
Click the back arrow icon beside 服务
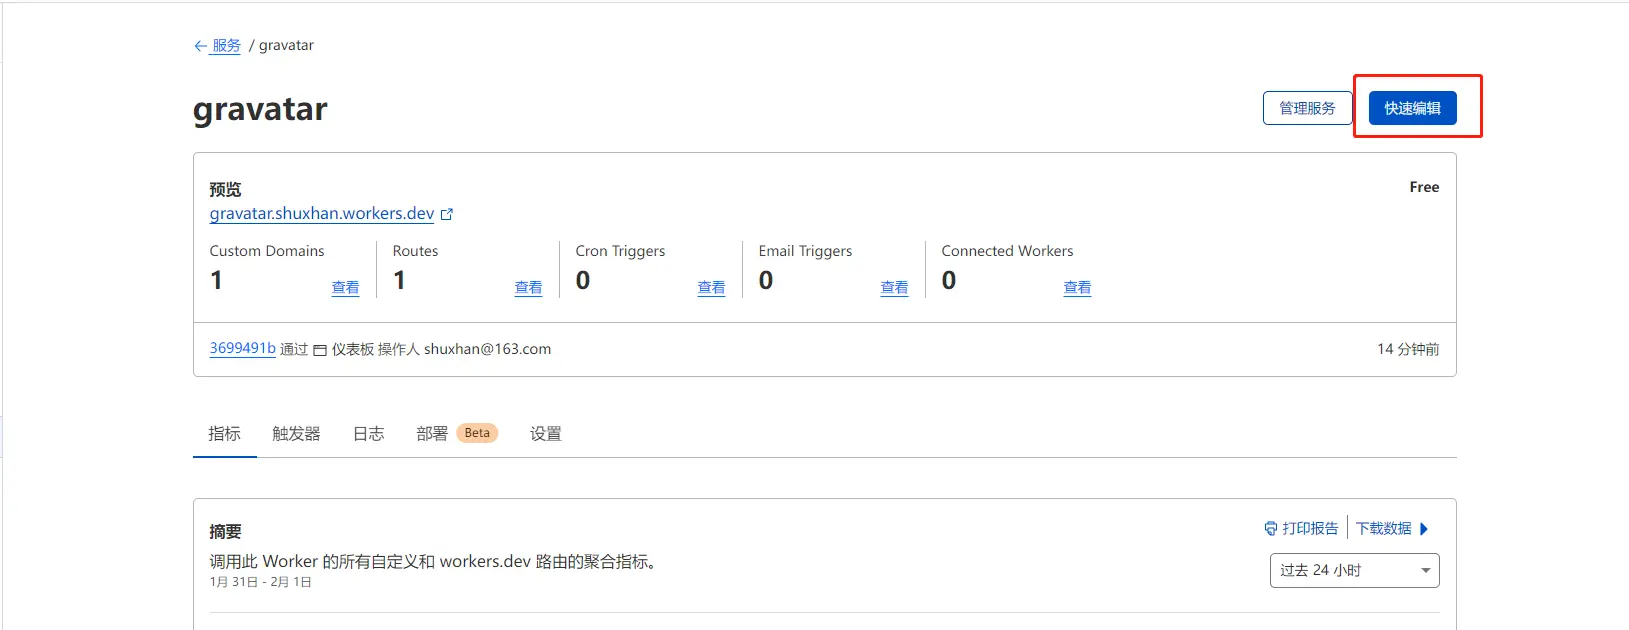point(200,46)
